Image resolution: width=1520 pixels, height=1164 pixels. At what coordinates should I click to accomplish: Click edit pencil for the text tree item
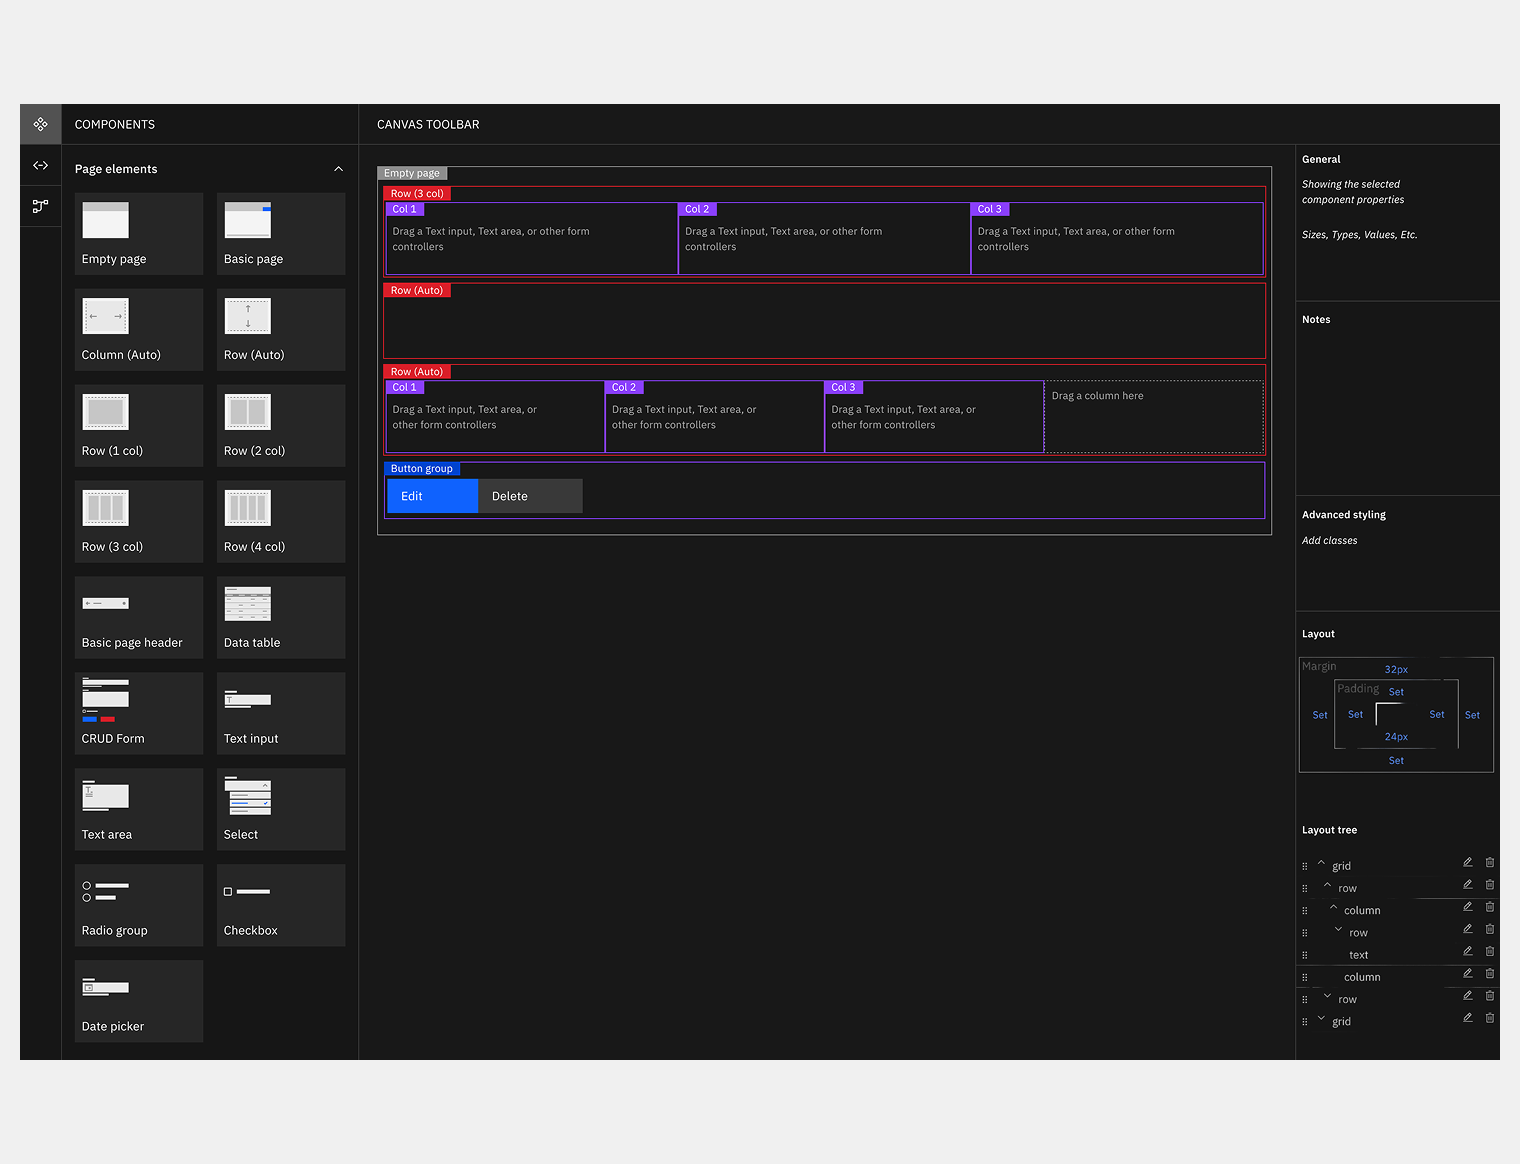(1467, 951)
